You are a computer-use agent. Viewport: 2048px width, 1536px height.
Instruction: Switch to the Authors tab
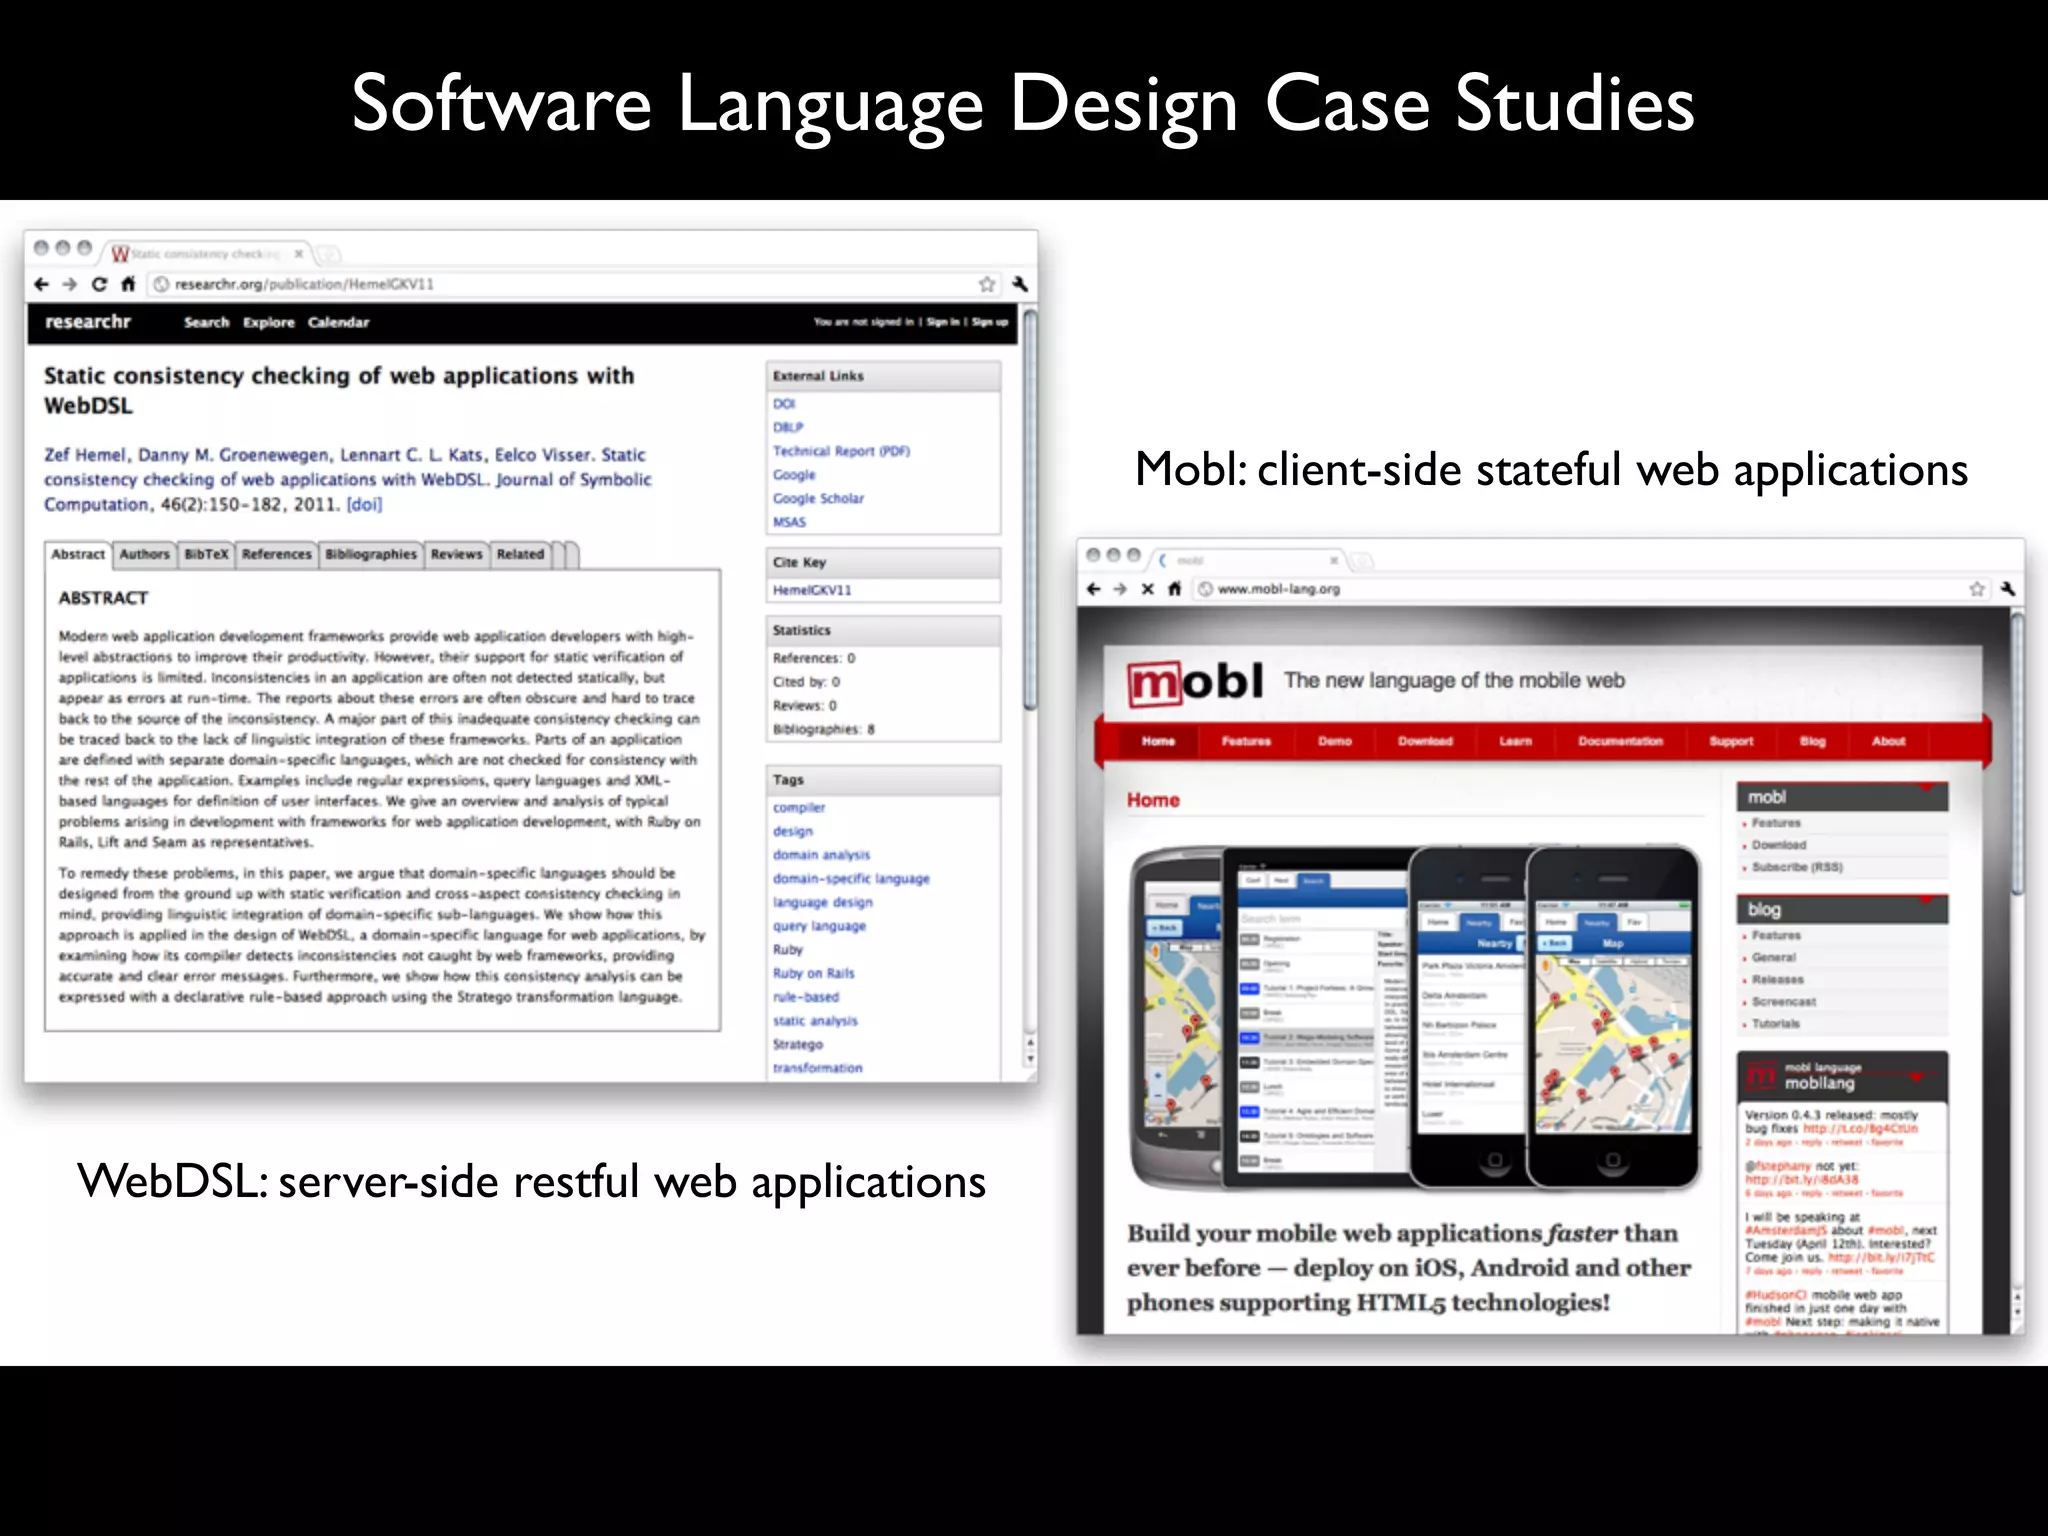[144, 554]
